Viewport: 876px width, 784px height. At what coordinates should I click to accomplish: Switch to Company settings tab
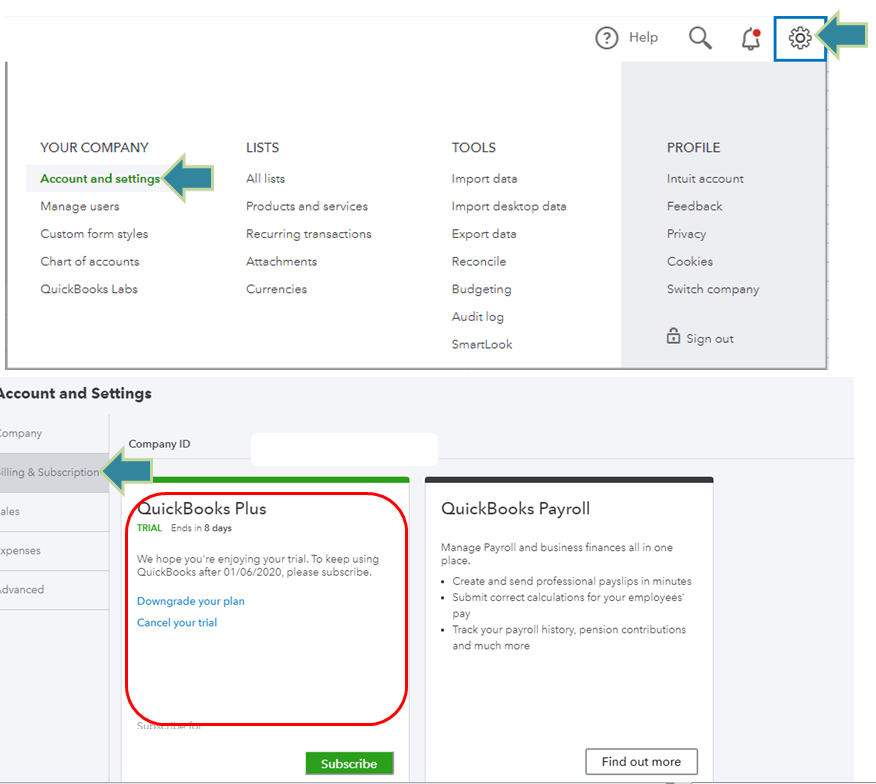[54, 434]
